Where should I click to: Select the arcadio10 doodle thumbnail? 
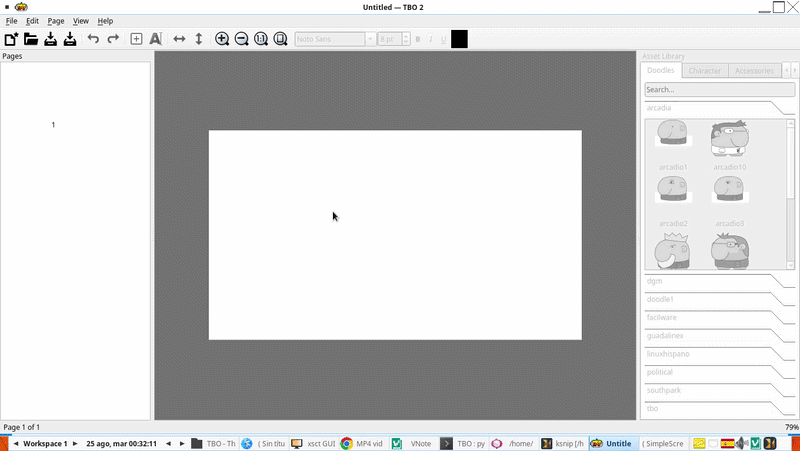(730, 138)
